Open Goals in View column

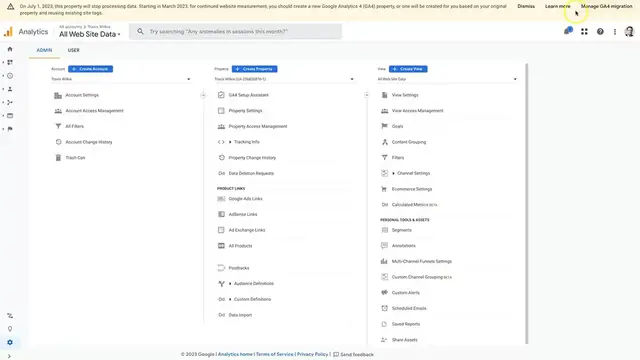point(397,127)
